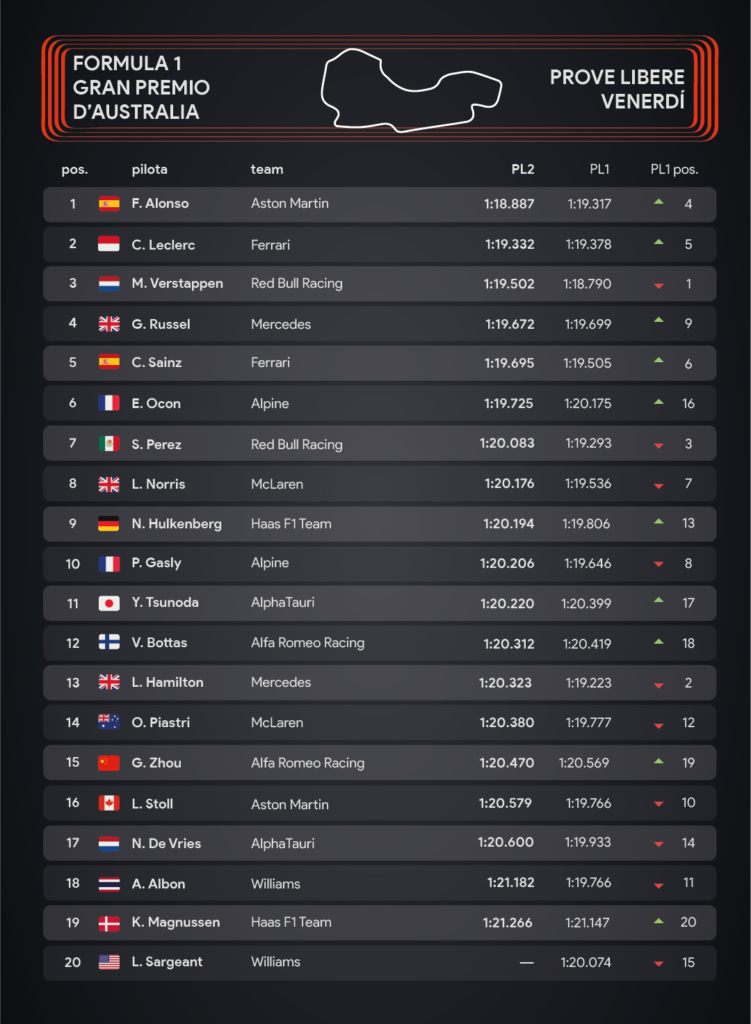Select the PL1 column header
This screenshot has height=1024, width=751.
599,170
